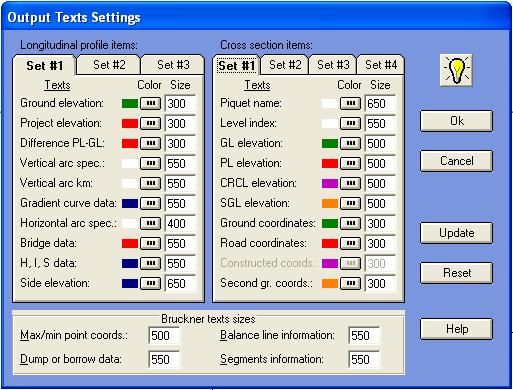The image size is (513, 390).
Task: Open color picker button for Vertical arc km
Action: 150,184
